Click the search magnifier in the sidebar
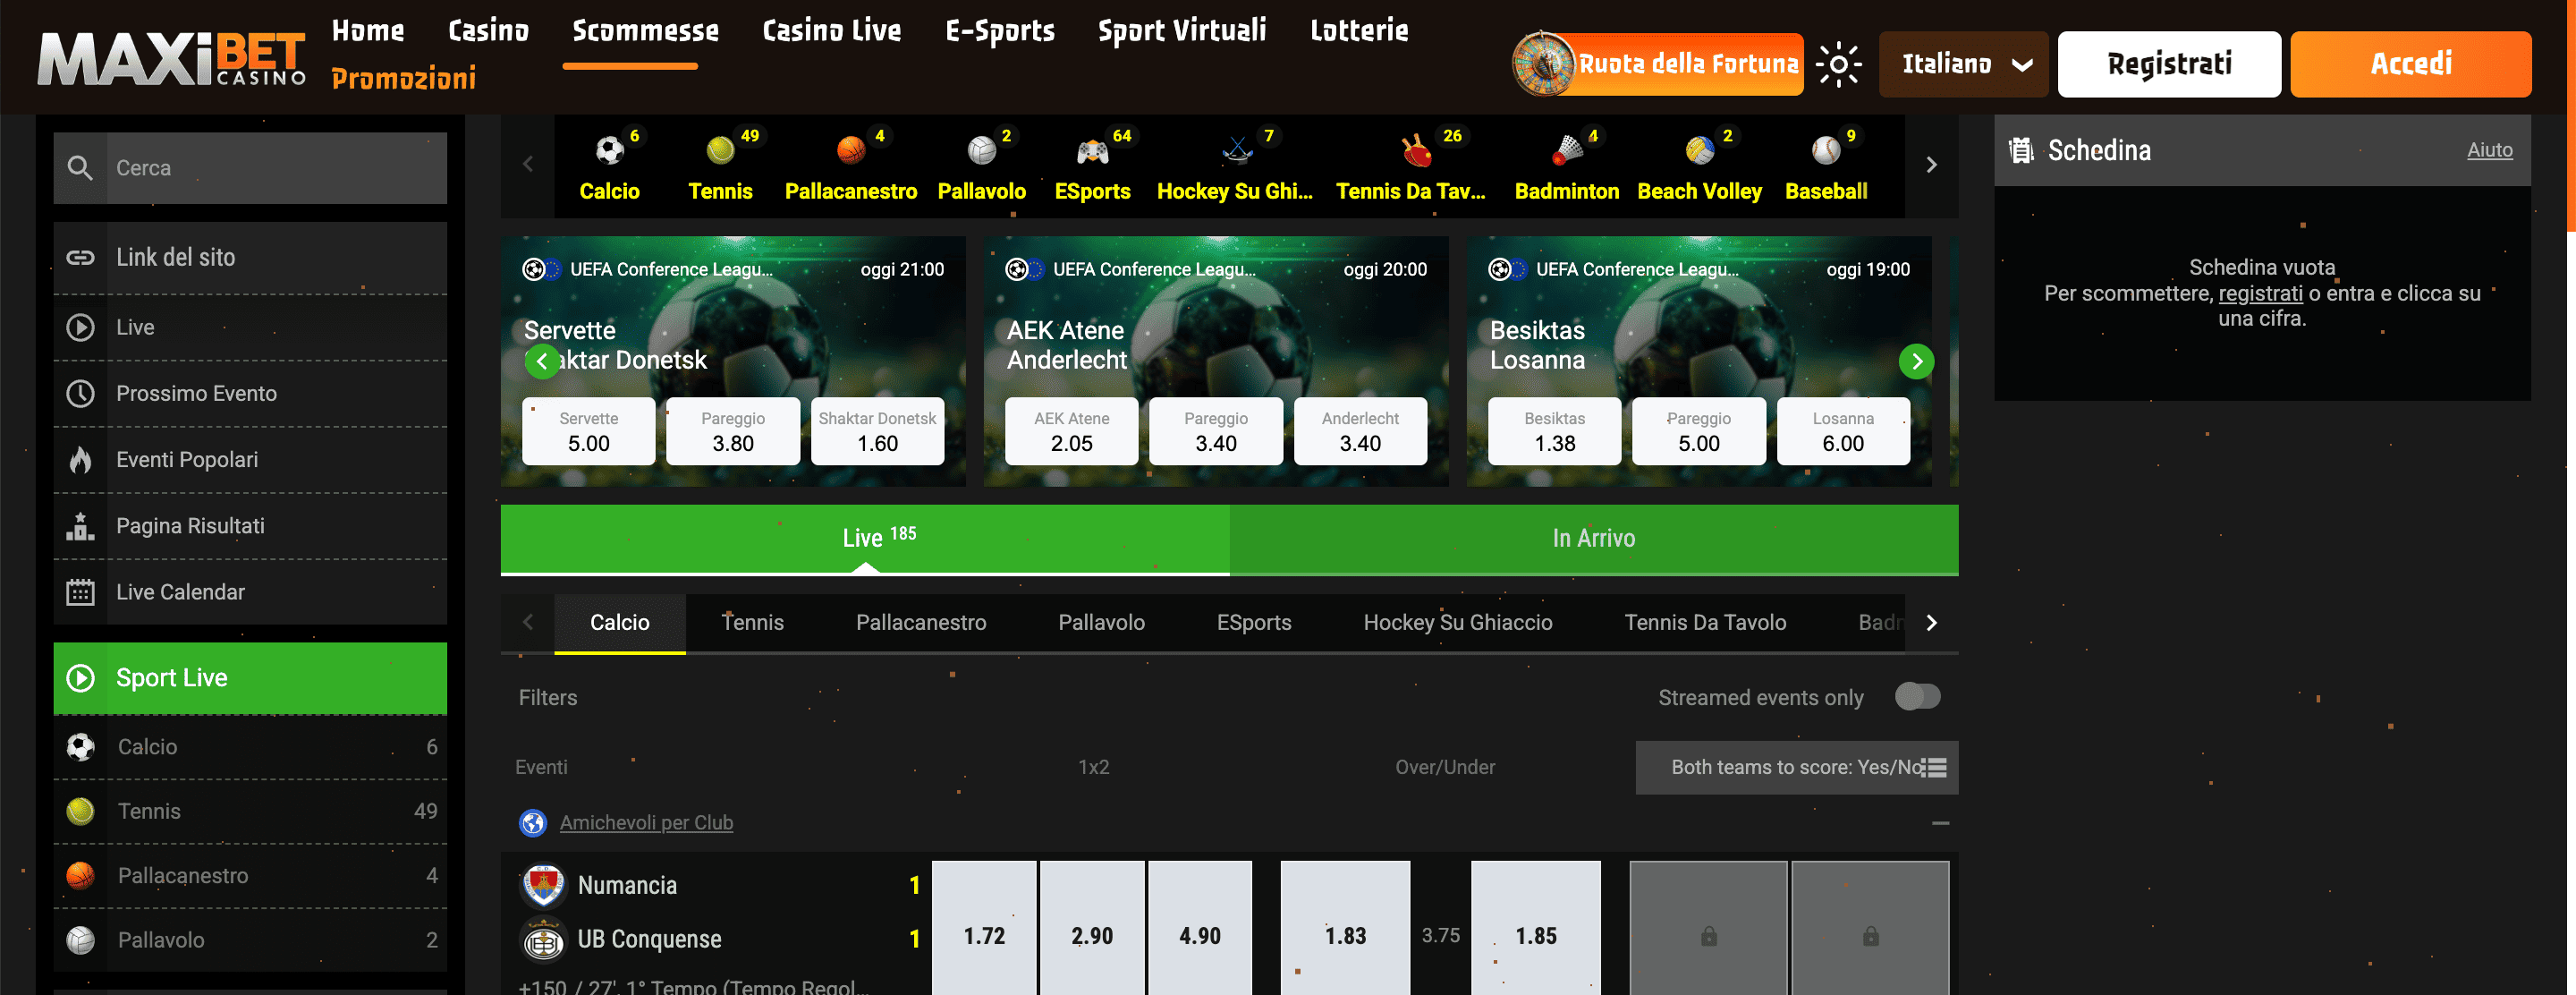Screen dimensions: 2576x995 [x=81, y=167]
